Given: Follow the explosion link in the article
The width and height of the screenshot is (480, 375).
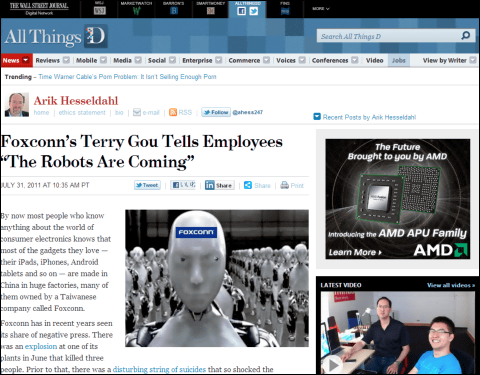Looking at the screenshot, I should (41, 346).
